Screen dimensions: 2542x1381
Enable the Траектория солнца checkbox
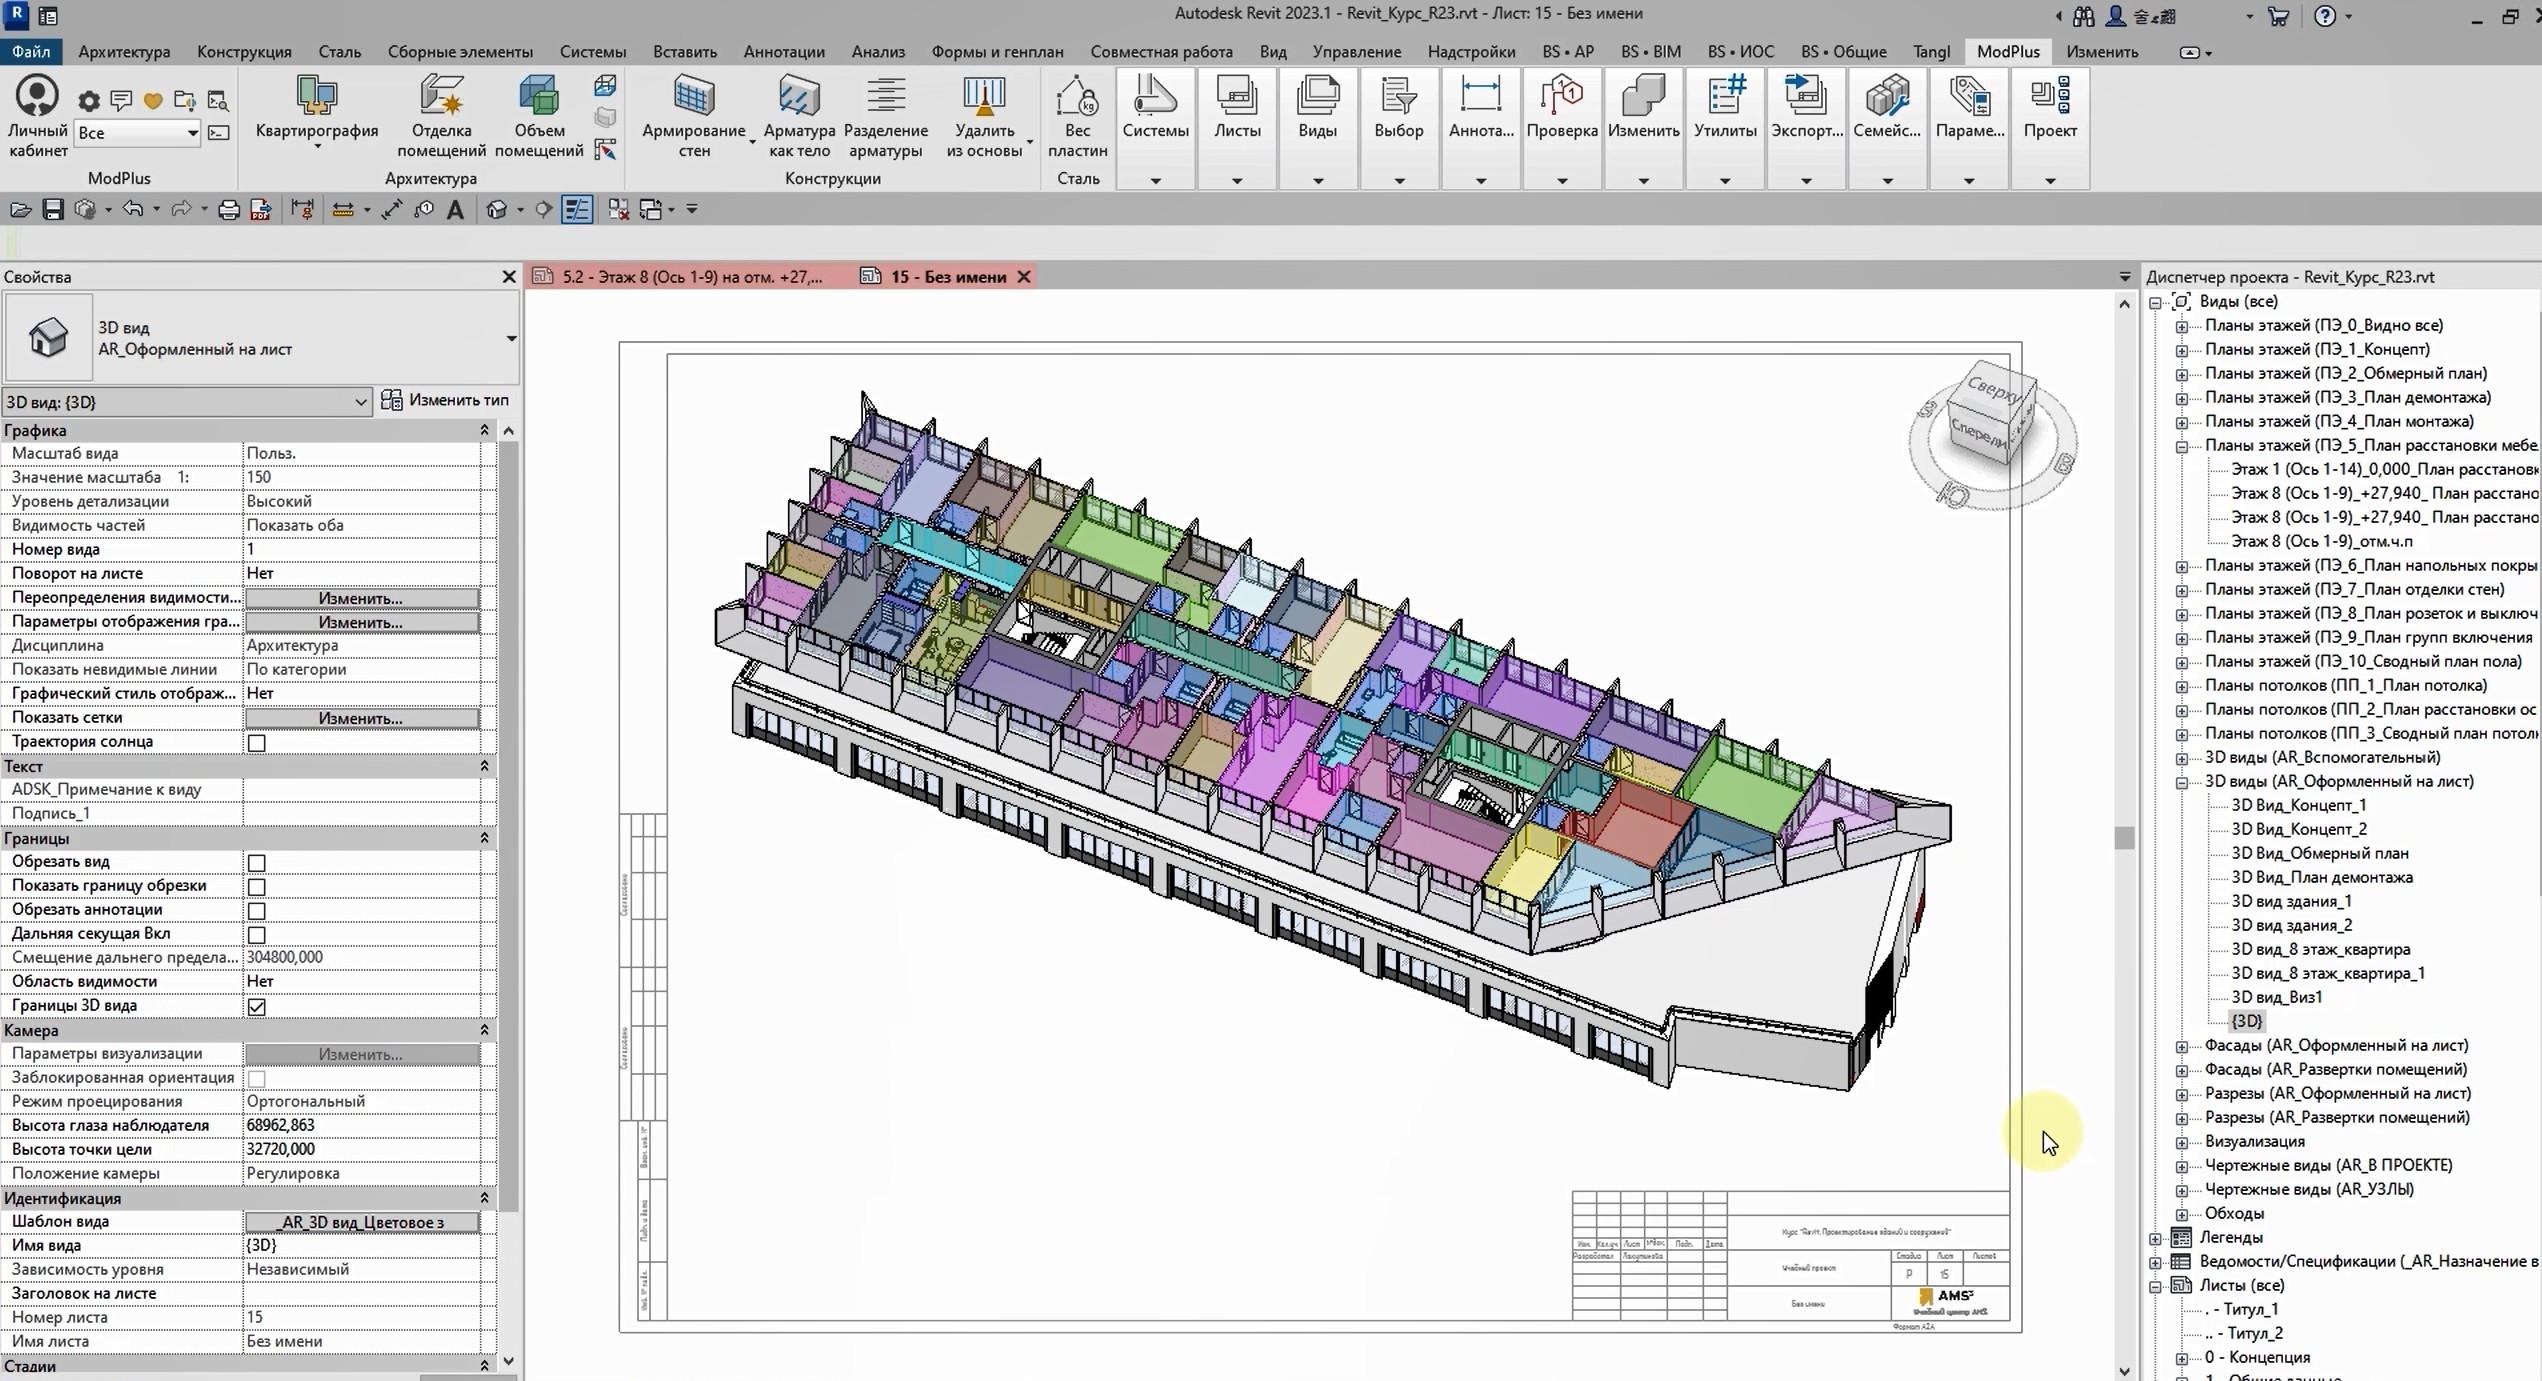pos(256,742)
